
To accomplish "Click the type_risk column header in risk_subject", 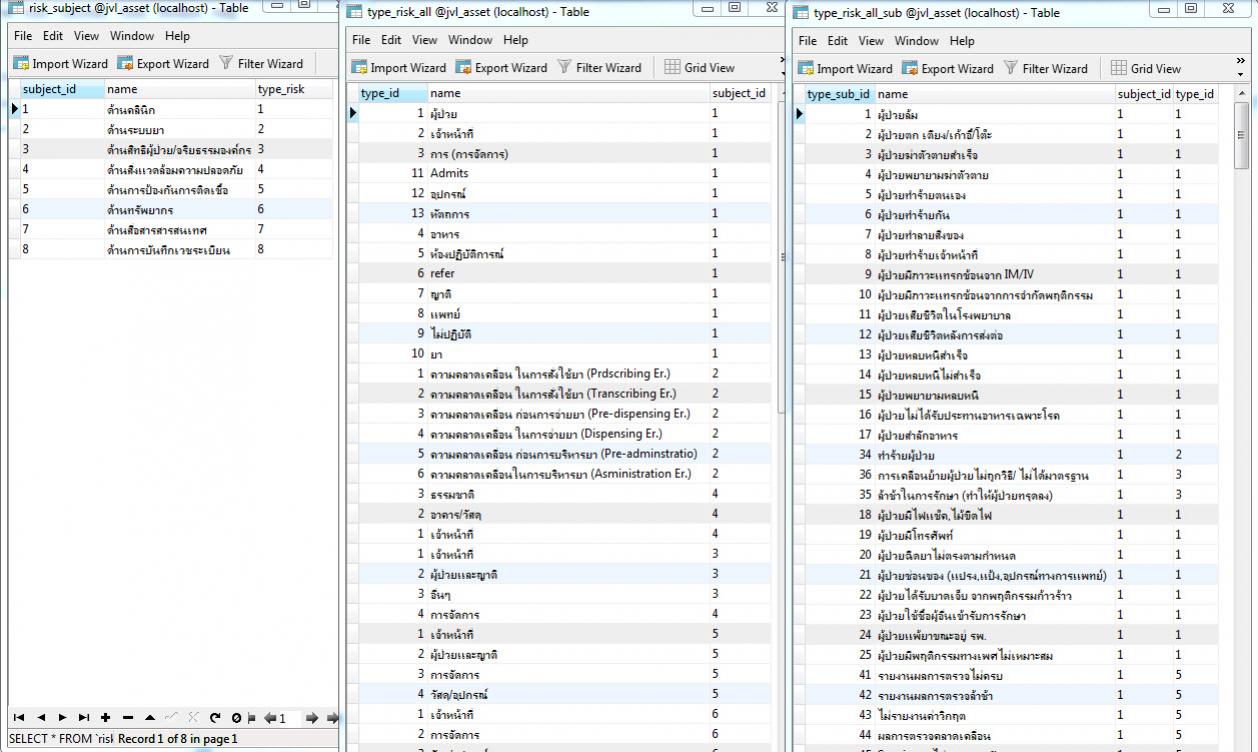I will [281, 89].
